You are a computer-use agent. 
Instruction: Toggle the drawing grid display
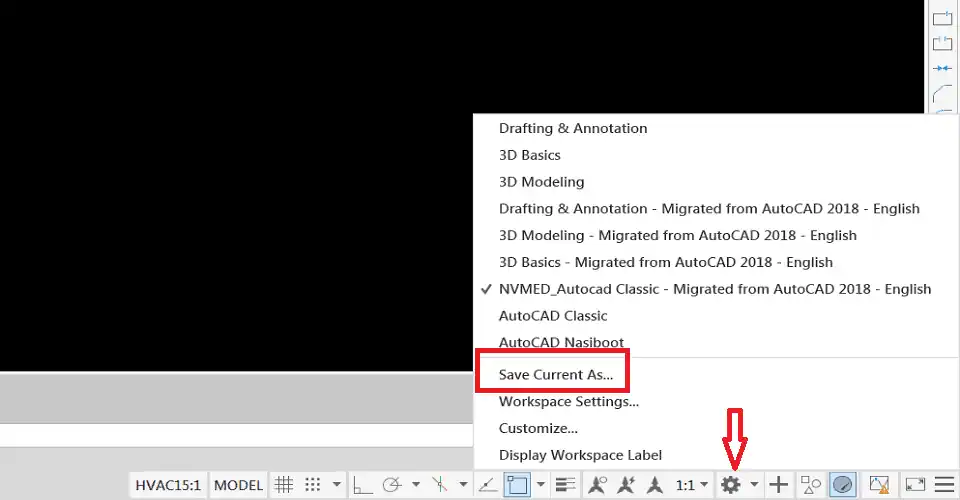pyautogui.click(x=283, y=485)
